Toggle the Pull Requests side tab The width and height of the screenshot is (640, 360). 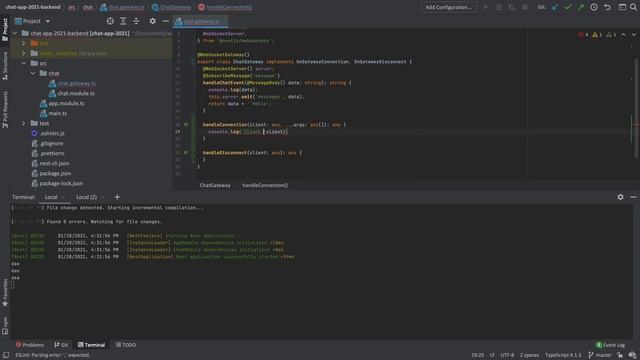[x=5, y=109]
